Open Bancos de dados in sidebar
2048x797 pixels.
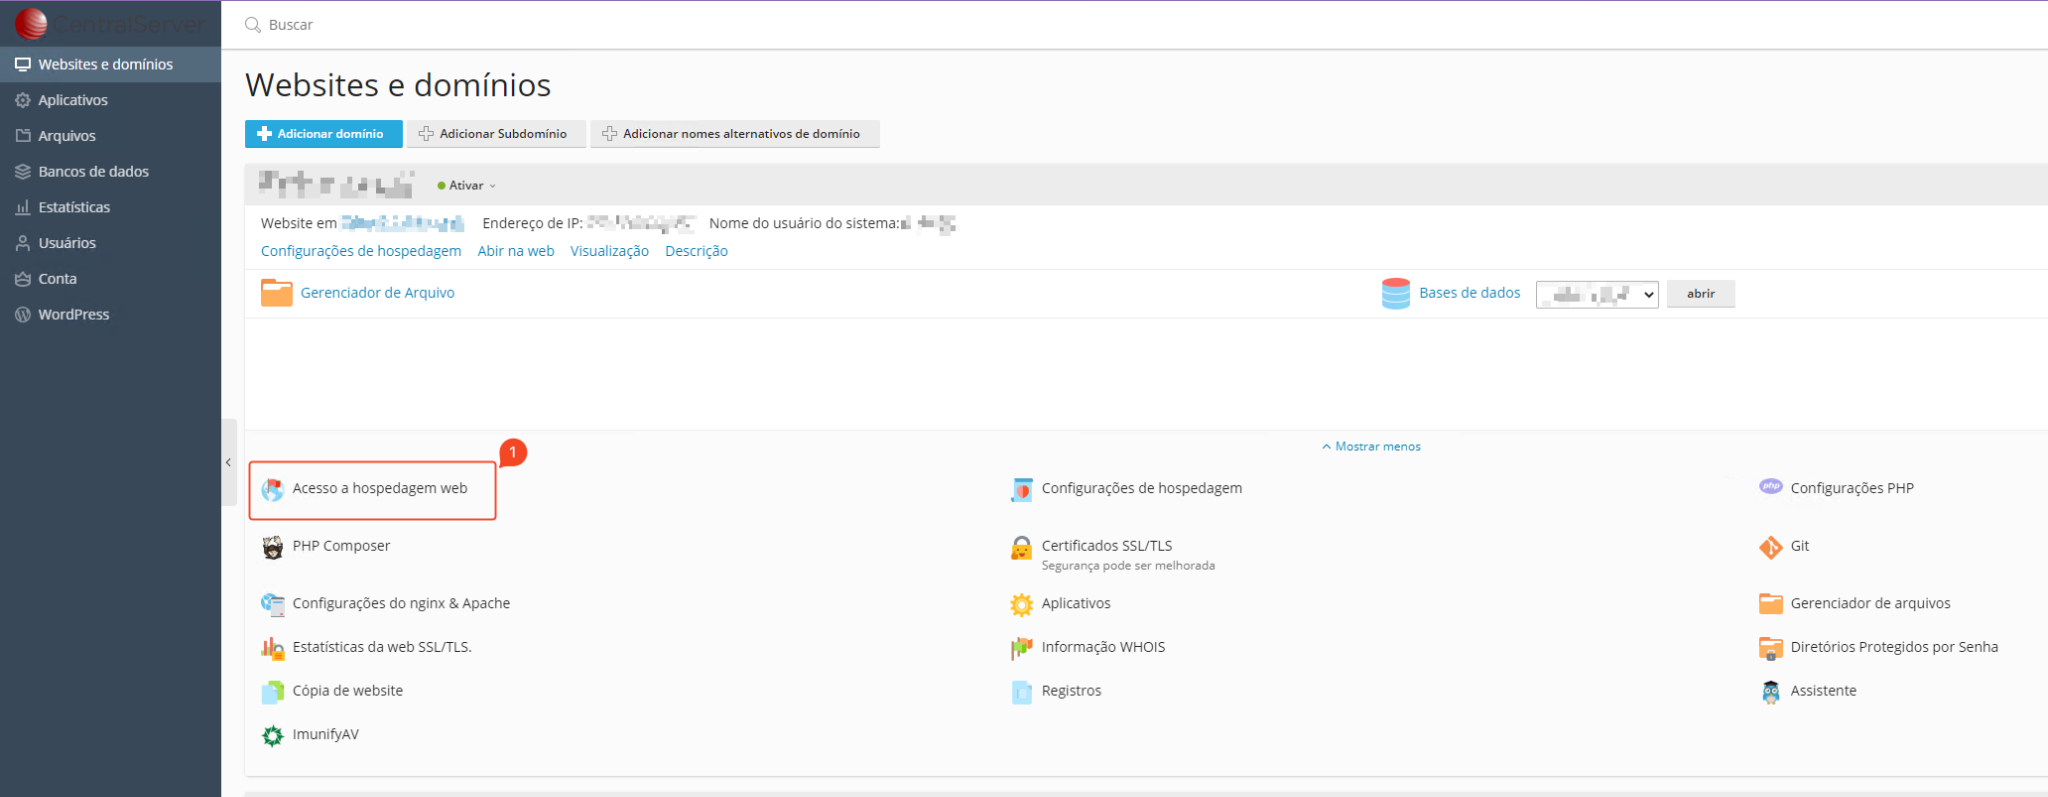pos(93,172)
